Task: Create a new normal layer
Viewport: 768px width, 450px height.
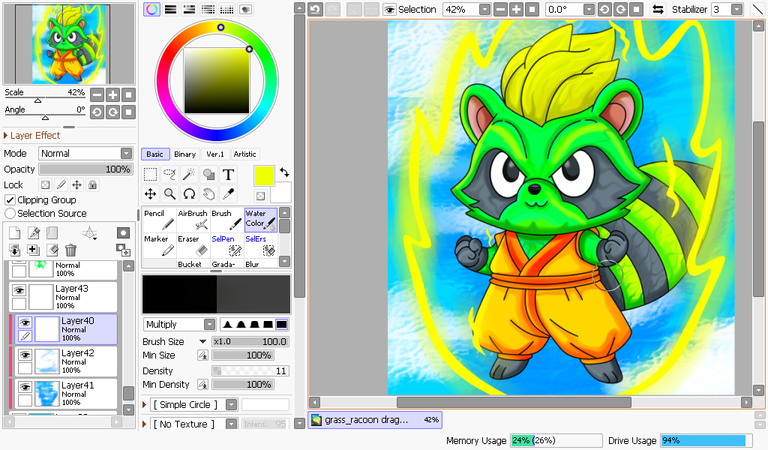Action: [15, 233]
